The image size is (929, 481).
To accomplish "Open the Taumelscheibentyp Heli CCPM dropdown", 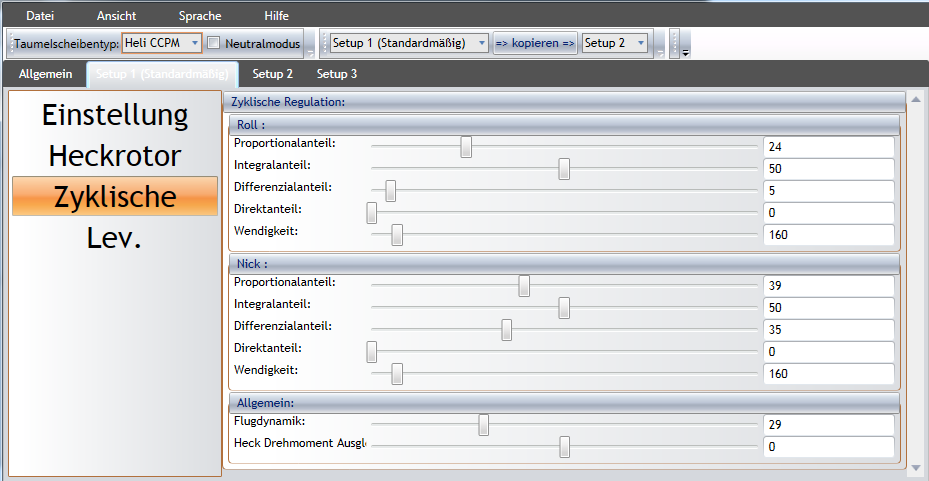I will coord(193,44).
